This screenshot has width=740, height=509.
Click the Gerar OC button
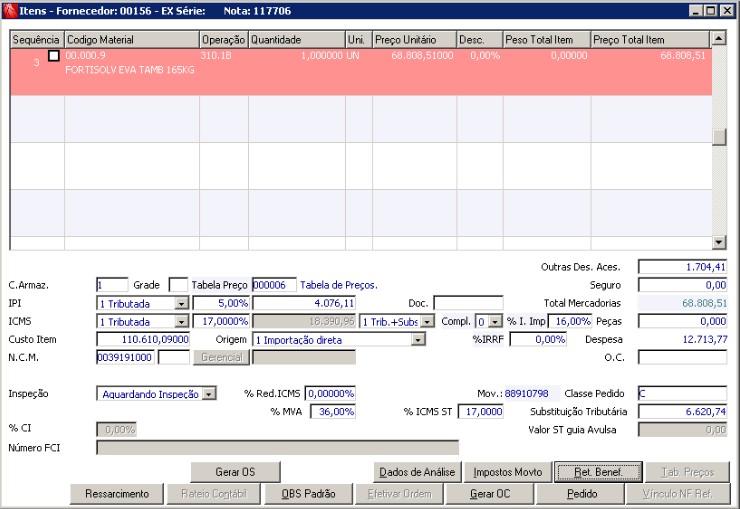point(490,493)
